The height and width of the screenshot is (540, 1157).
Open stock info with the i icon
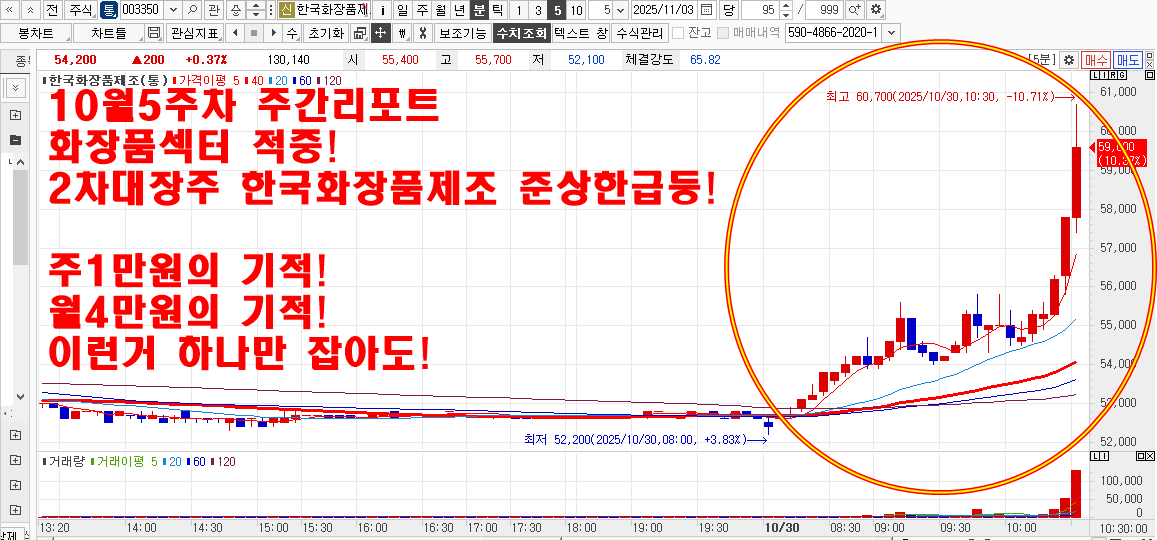click(x=382, y=10)
